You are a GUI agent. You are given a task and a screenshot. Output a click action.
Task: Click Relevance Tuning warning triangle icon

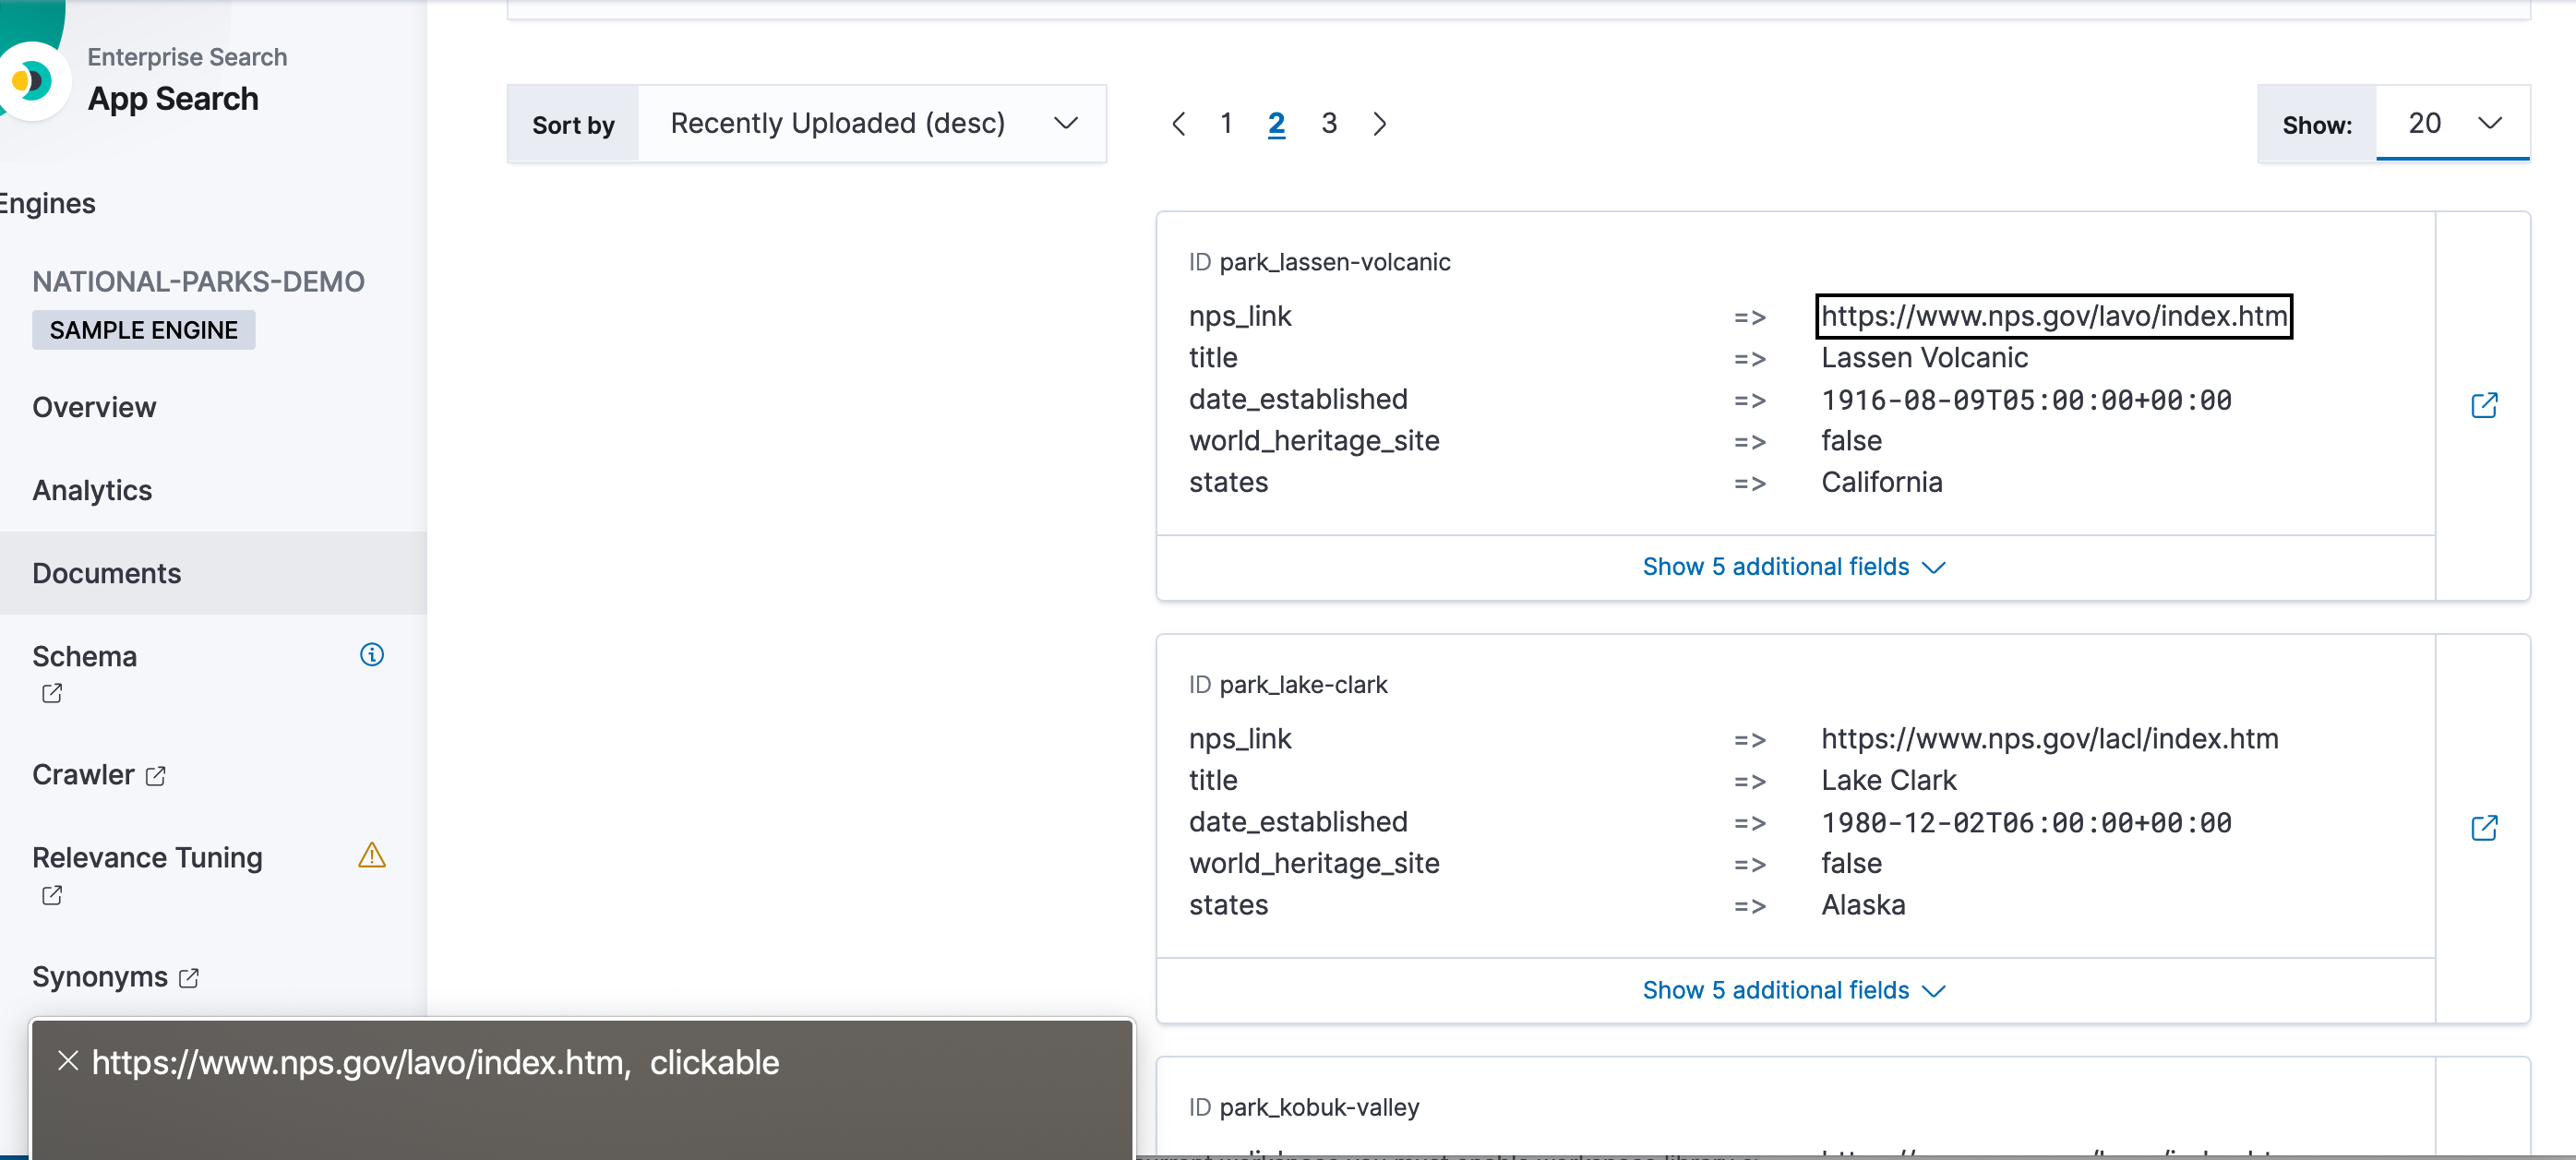click(371, 856)
